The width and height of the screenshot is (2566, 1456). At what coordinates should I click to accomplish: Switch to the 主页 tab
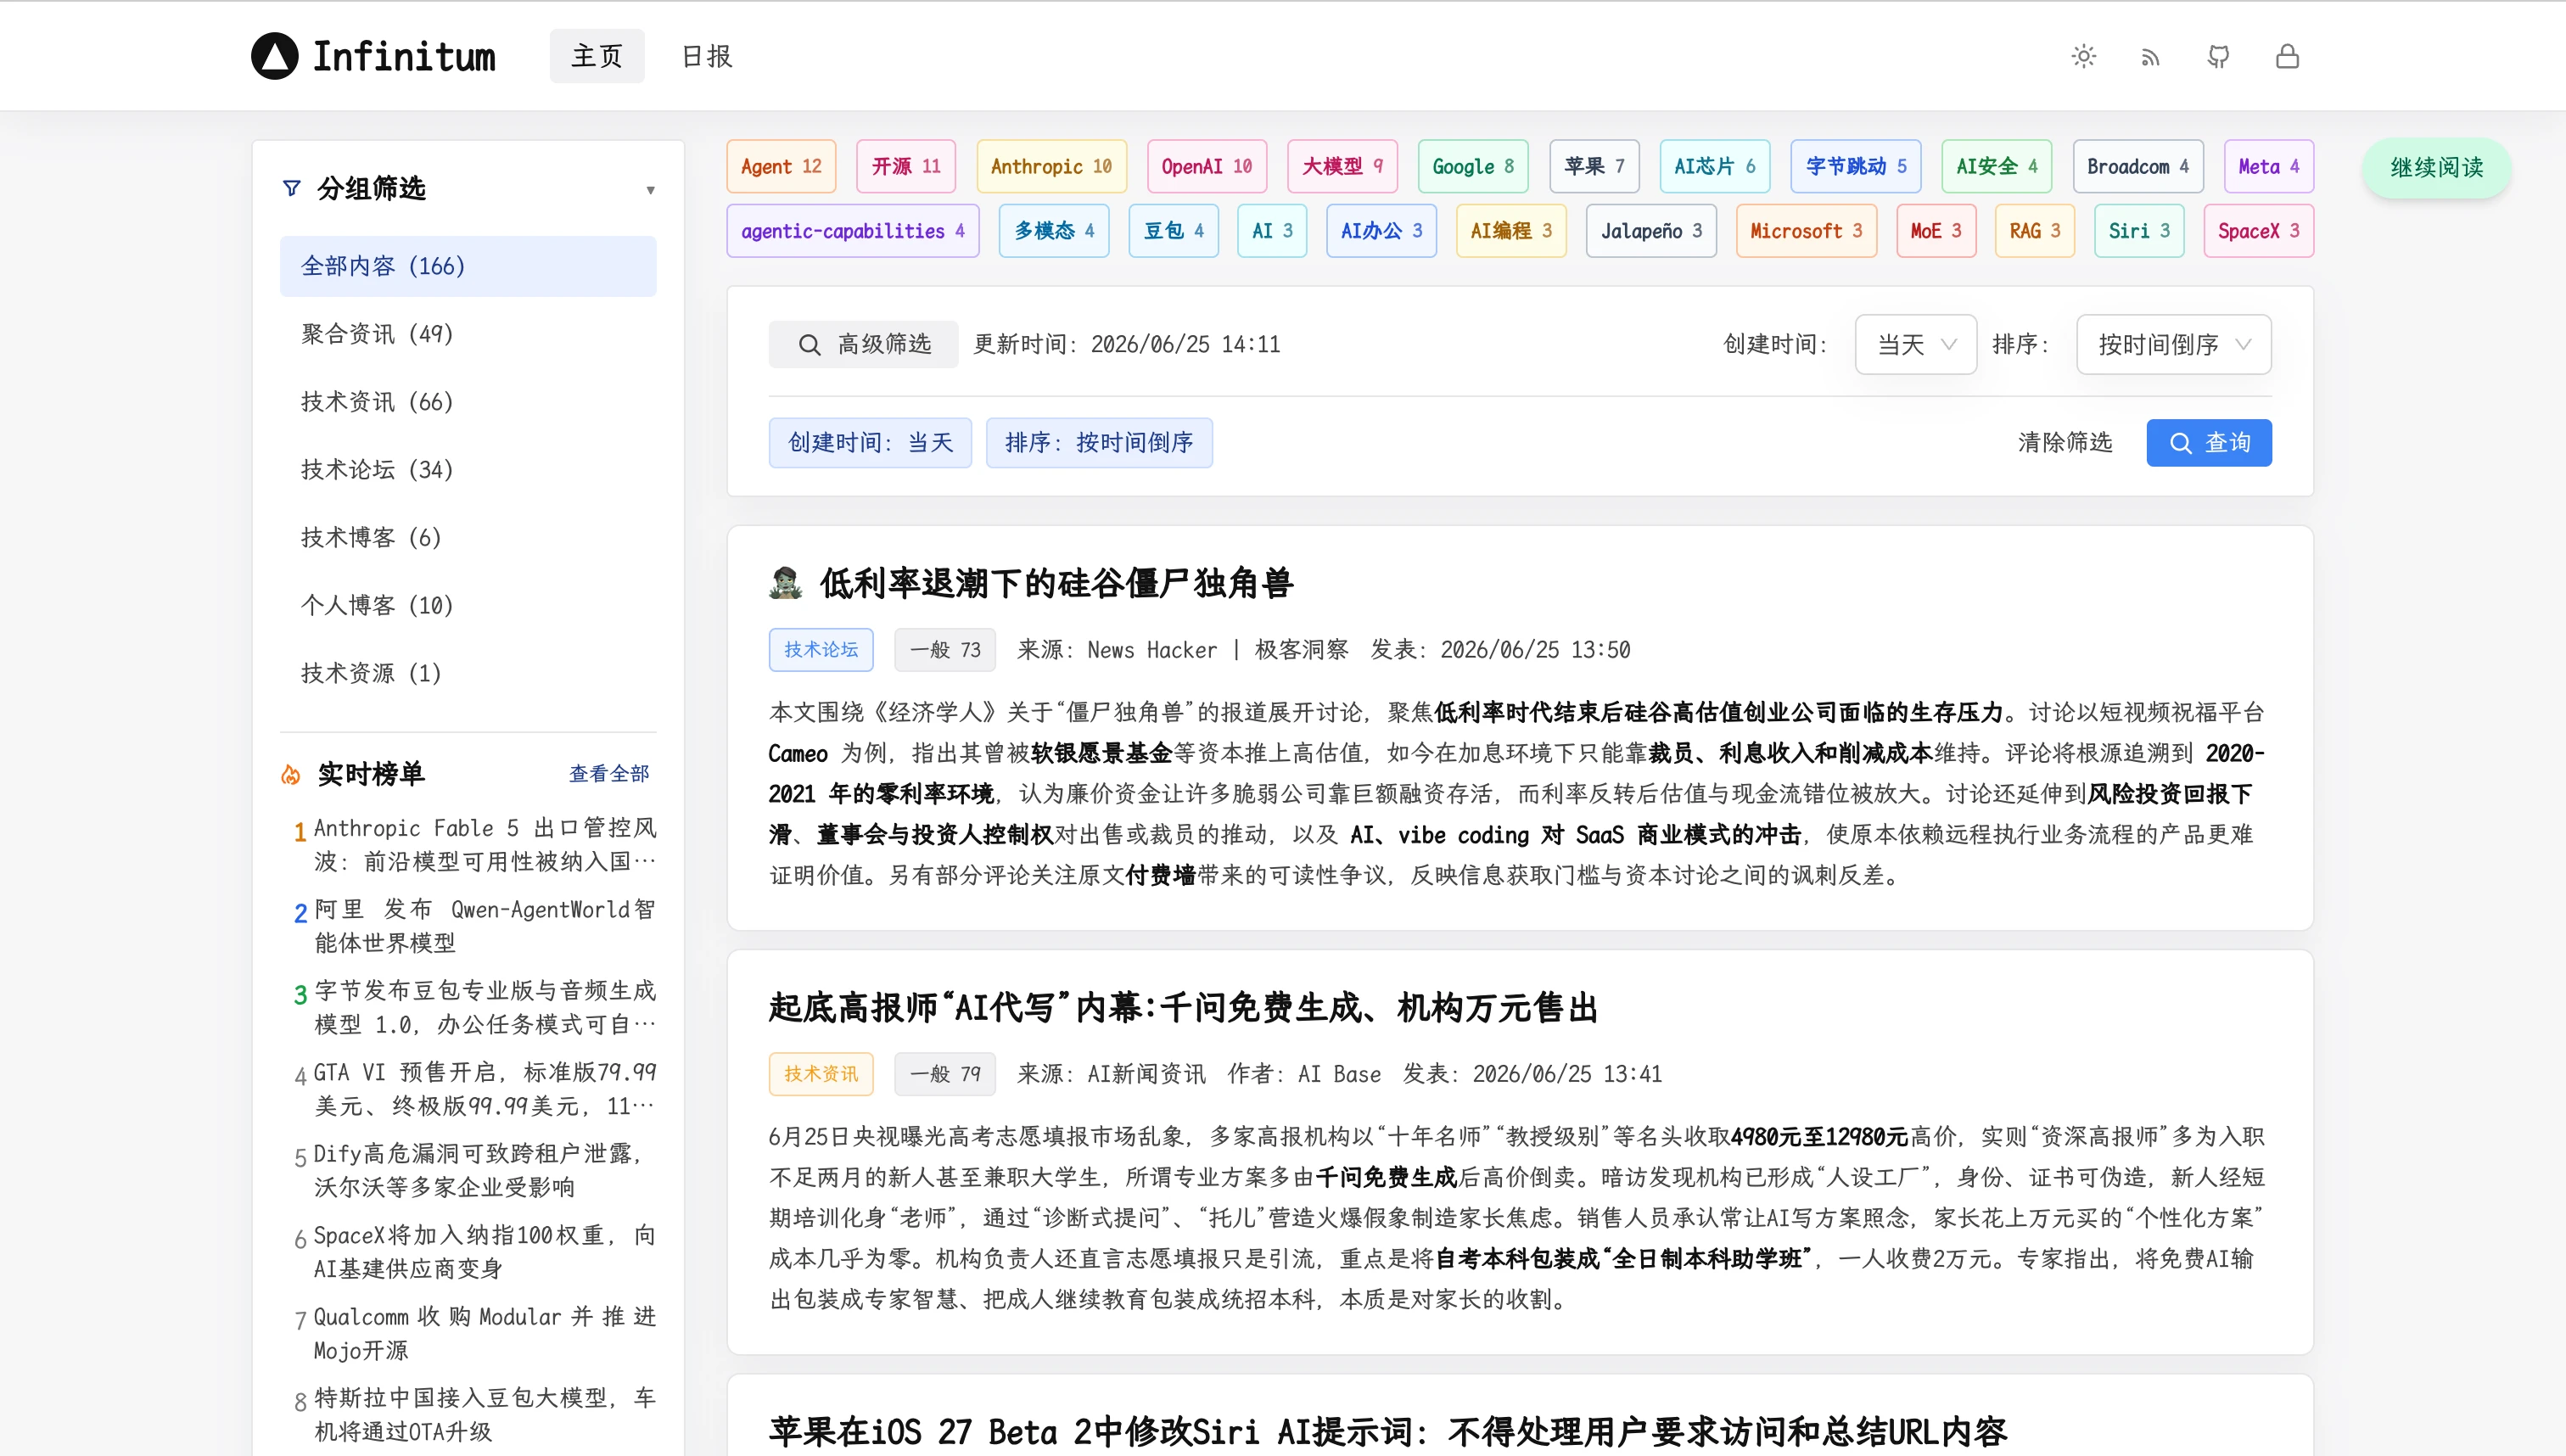click(597, 56)
